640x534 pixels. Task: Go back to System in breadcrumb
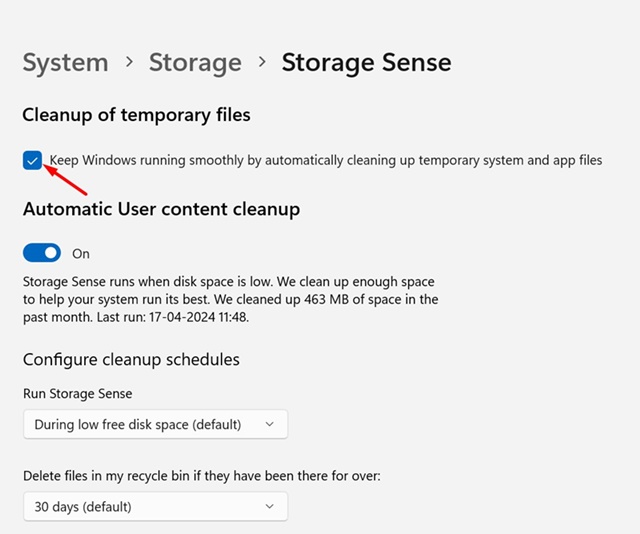pos(64,63)
